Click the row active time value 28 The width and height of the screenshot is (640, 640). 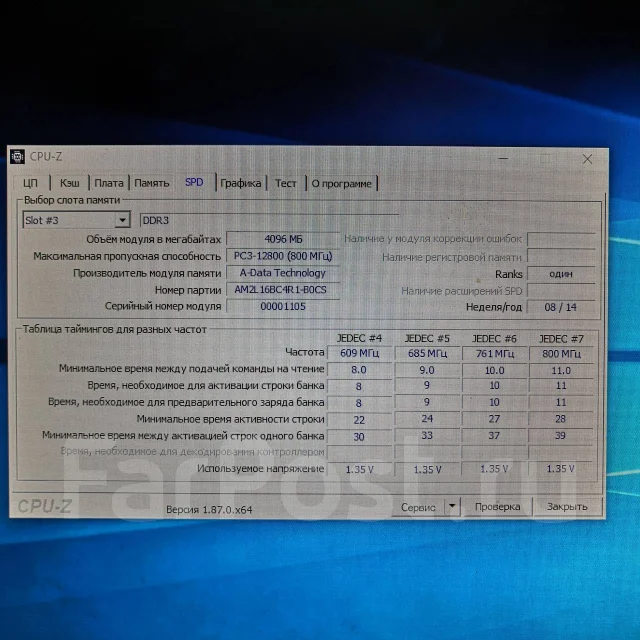pos(560,419)
